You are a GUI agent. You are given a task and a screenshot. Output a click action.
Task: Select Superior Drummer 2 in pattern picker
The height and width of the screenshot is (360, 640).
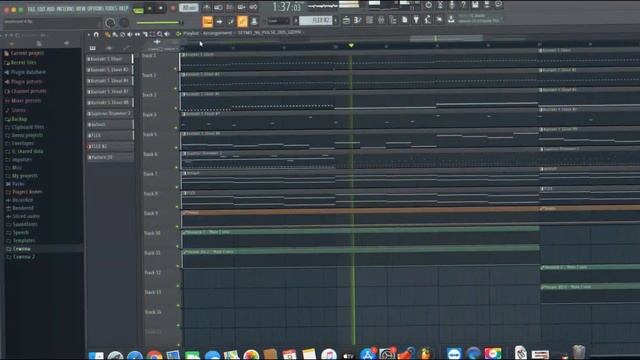pyautogui.click(x=110, y=113)
